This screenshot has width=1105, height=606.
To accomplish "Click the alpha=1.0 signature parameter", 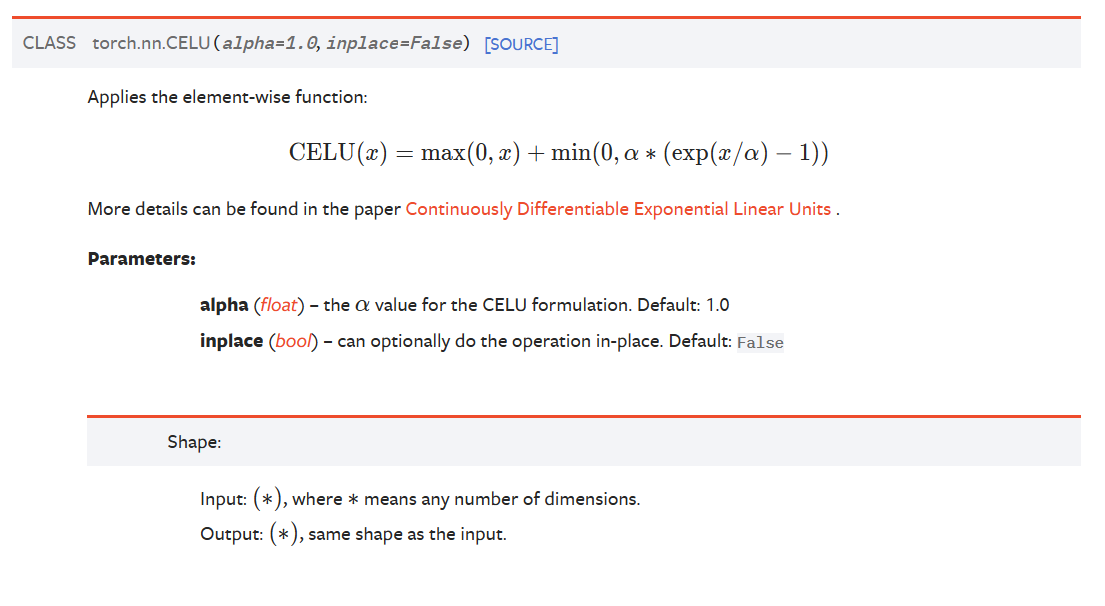I will (271, 44).
